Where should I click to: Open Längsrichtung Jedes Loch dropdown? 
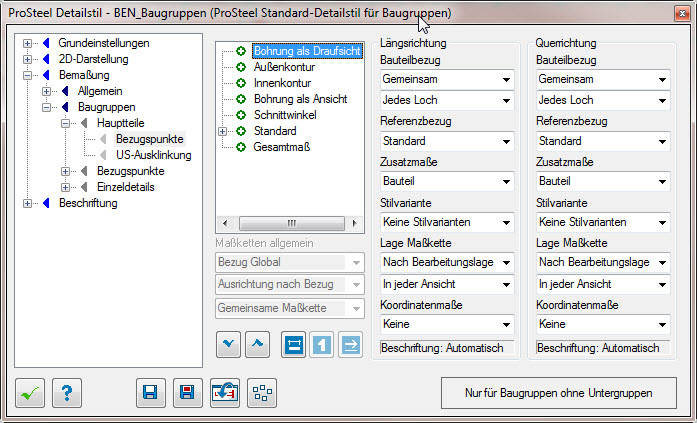[447, 100]
